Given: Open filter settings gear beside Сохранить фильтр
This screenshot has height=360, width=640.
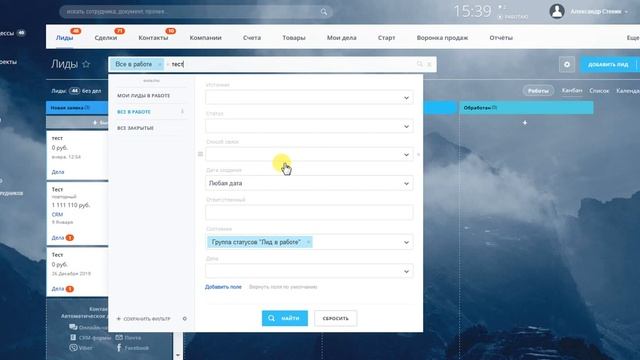Looking at the screenshot, I should [184, 318].
